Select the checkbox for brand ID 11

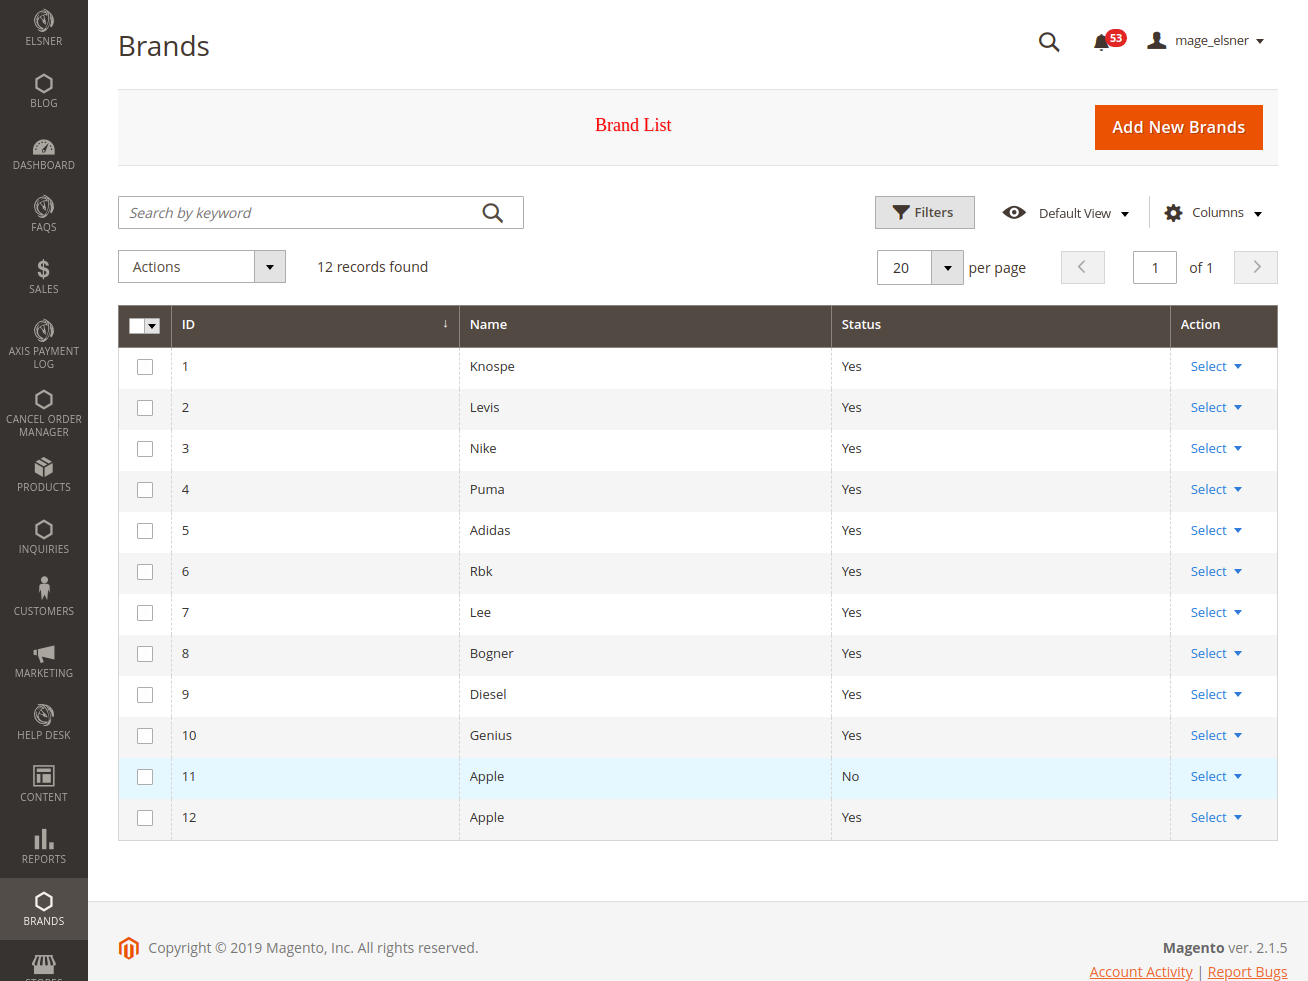(145, 777)
